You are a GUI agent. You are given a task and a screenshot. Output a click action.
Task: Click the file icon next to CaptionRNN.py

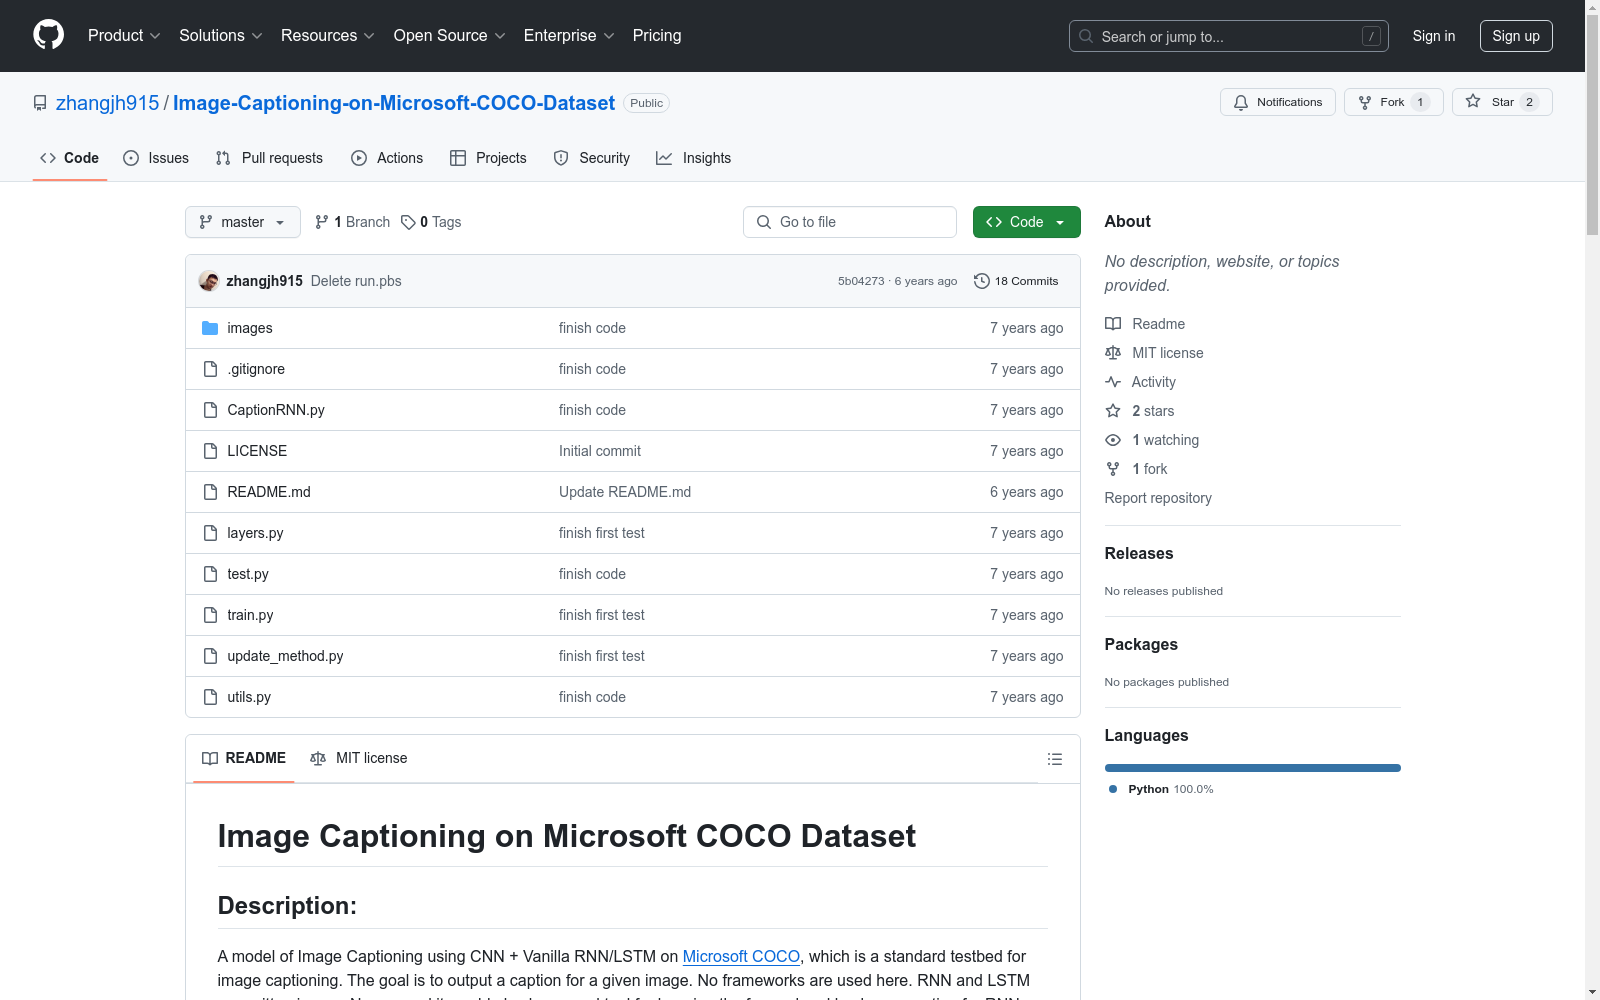pyautogui.click(x=210, y=410)
